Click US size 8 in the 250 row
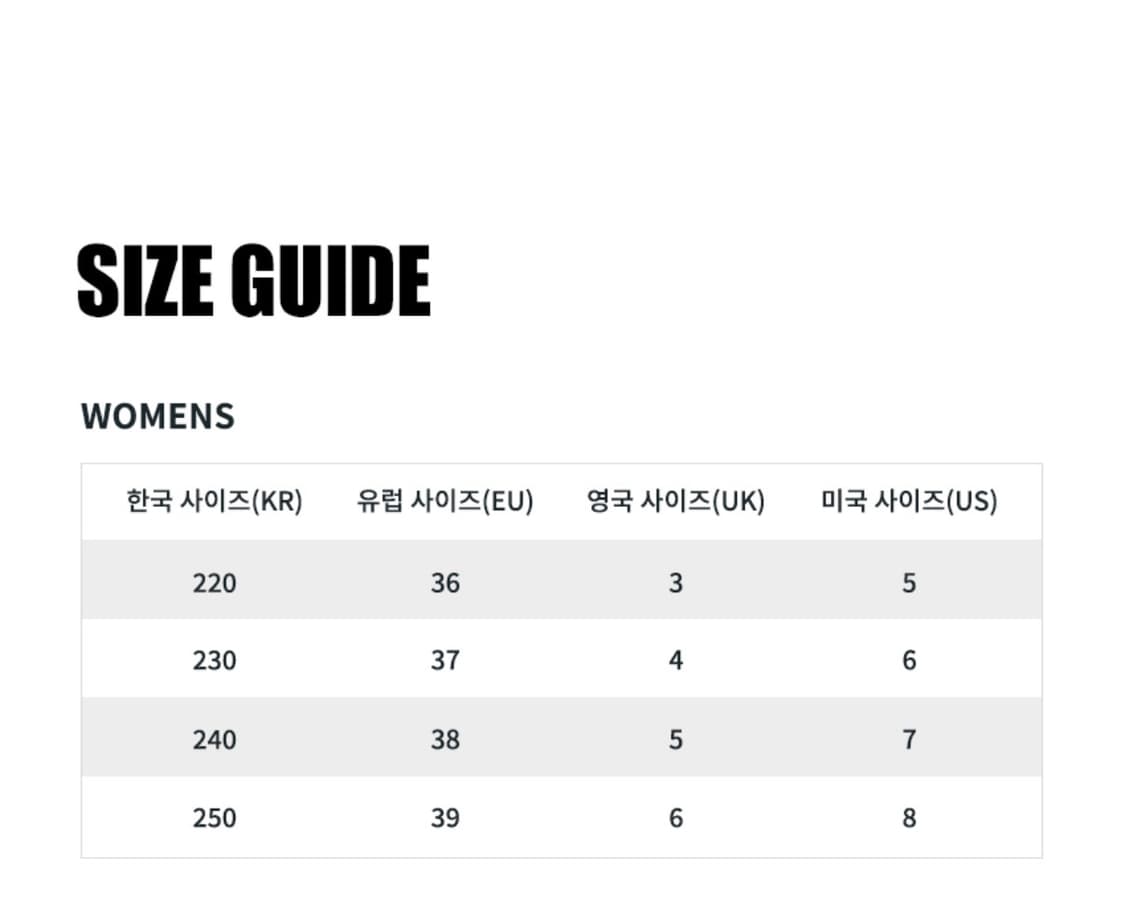The height and width of the screenshot is (913, 1125). [x=908, y=817]
